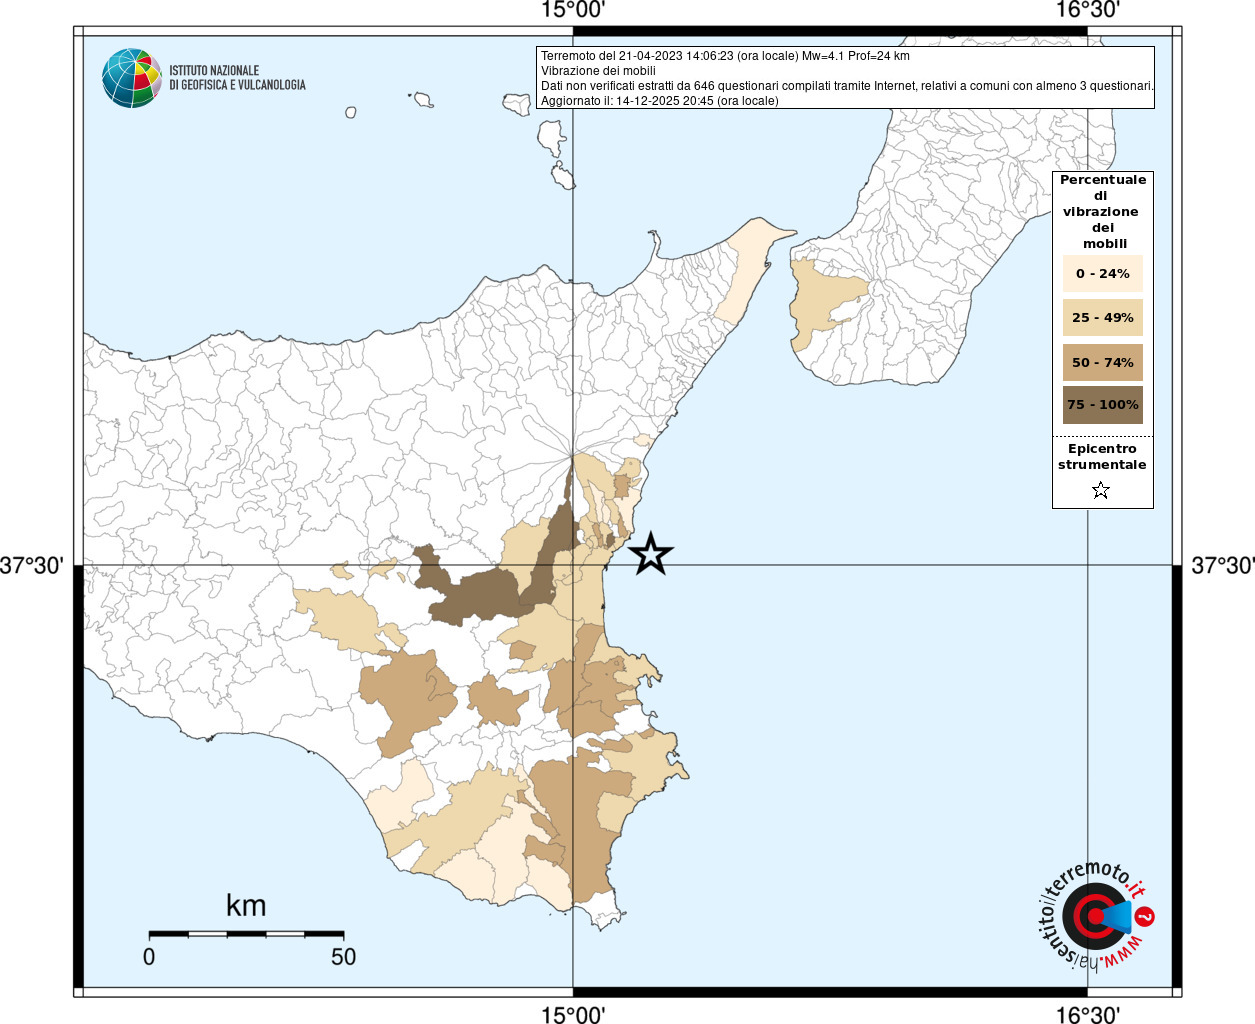Click the INGV globe logo

132,78
